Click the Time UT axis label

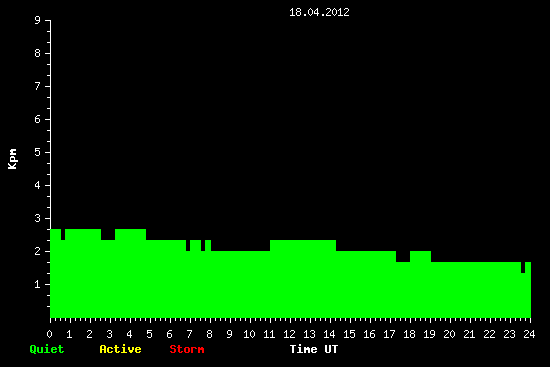point(314,349)
